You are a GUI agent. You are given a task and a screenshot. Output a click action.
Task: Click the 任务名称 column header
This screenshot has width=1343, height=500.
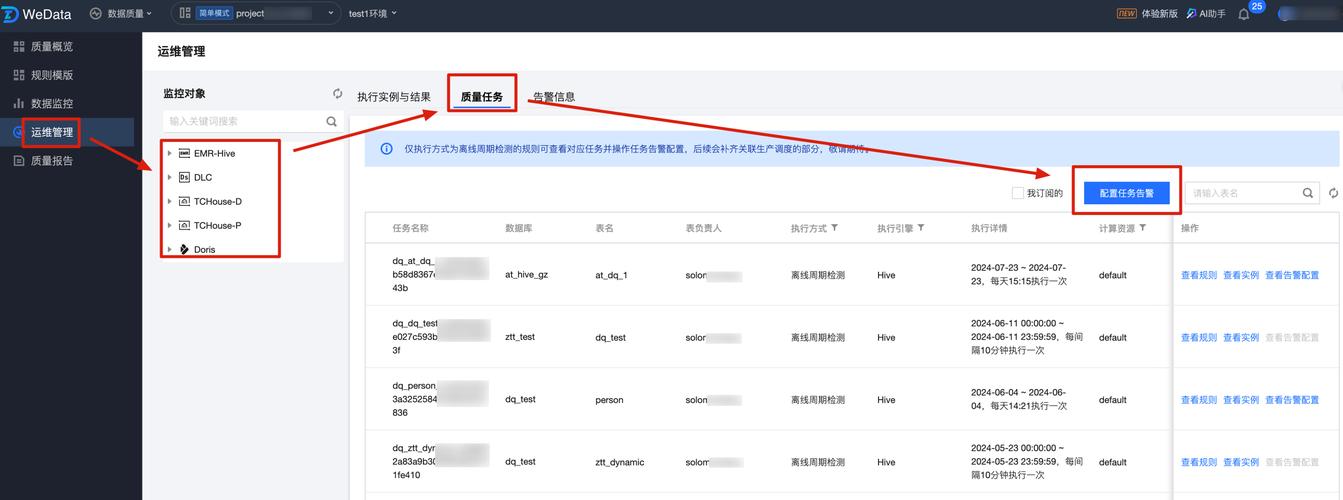[x=410, y=228]
